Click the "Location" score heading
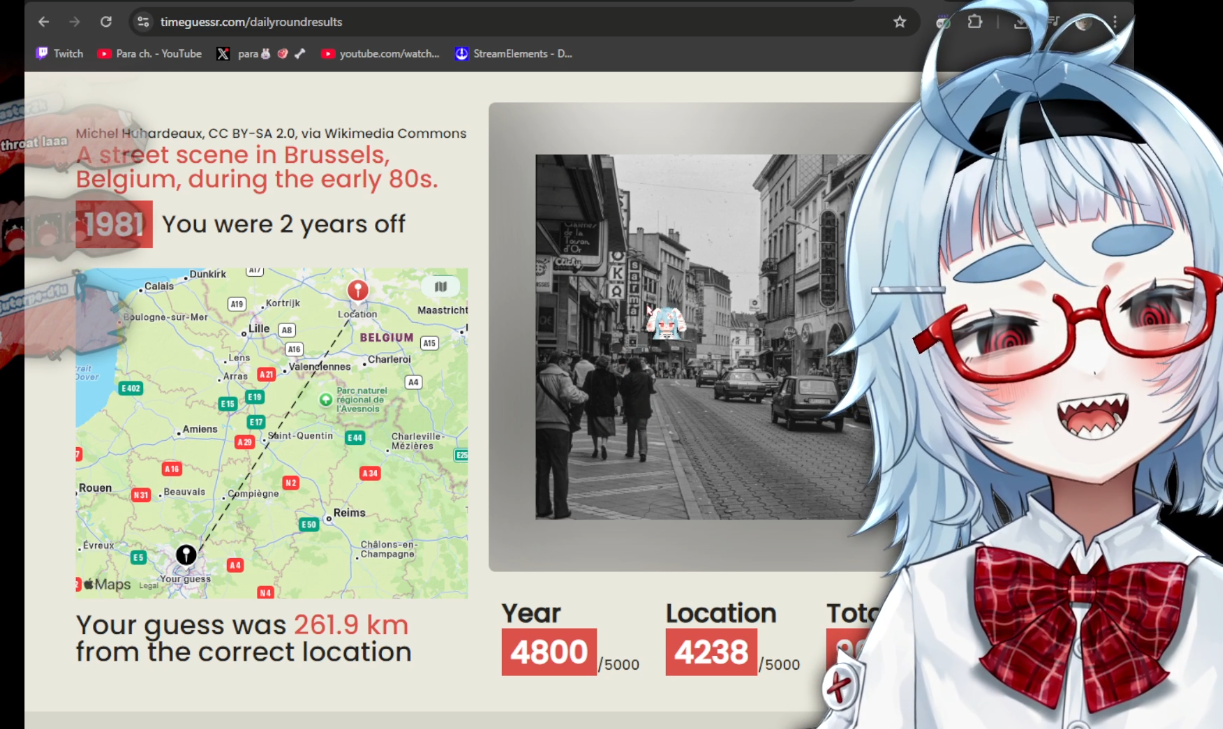 [x=721, y=613]
